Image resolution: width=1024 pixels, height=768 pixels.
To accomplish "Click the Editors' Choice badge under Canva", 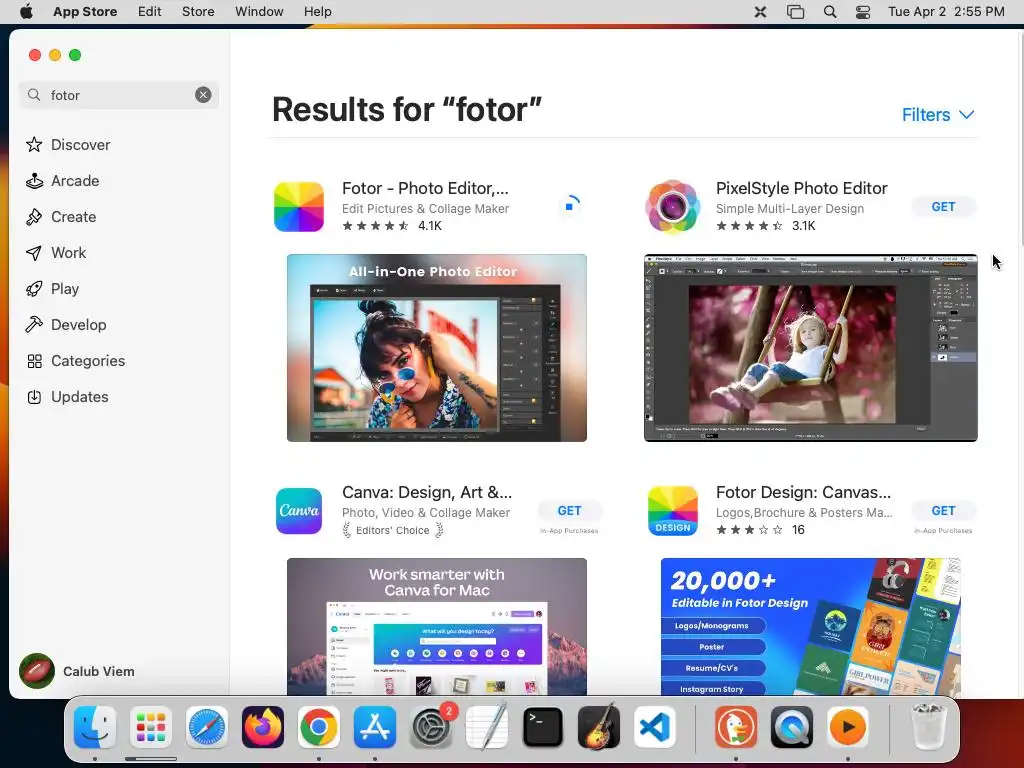I will [x=392, y=530].
